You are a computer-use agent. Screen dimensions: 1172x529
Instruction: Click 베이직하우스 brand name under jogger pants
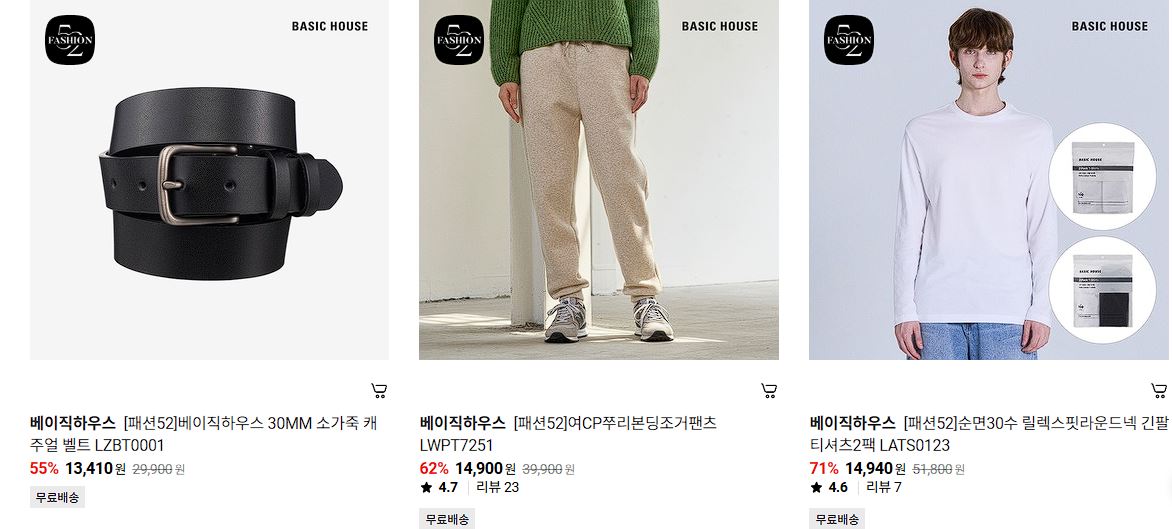tap(463, 423)
